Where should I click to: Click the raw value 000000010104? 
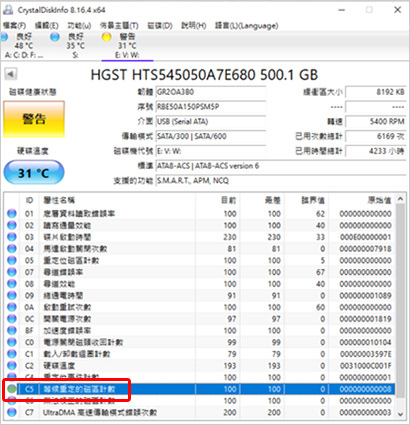[x=365, y=342]
